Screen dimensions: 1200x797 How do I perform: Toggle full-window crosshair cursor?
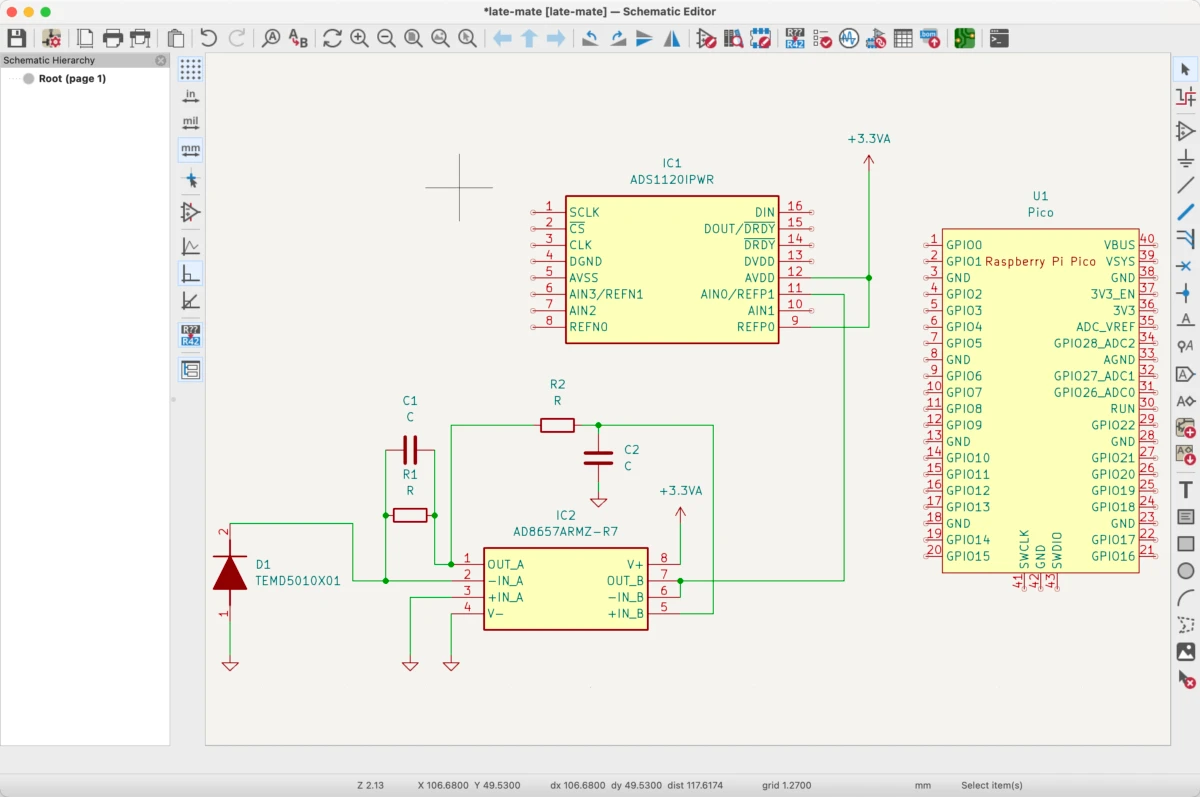pos(190,180)
